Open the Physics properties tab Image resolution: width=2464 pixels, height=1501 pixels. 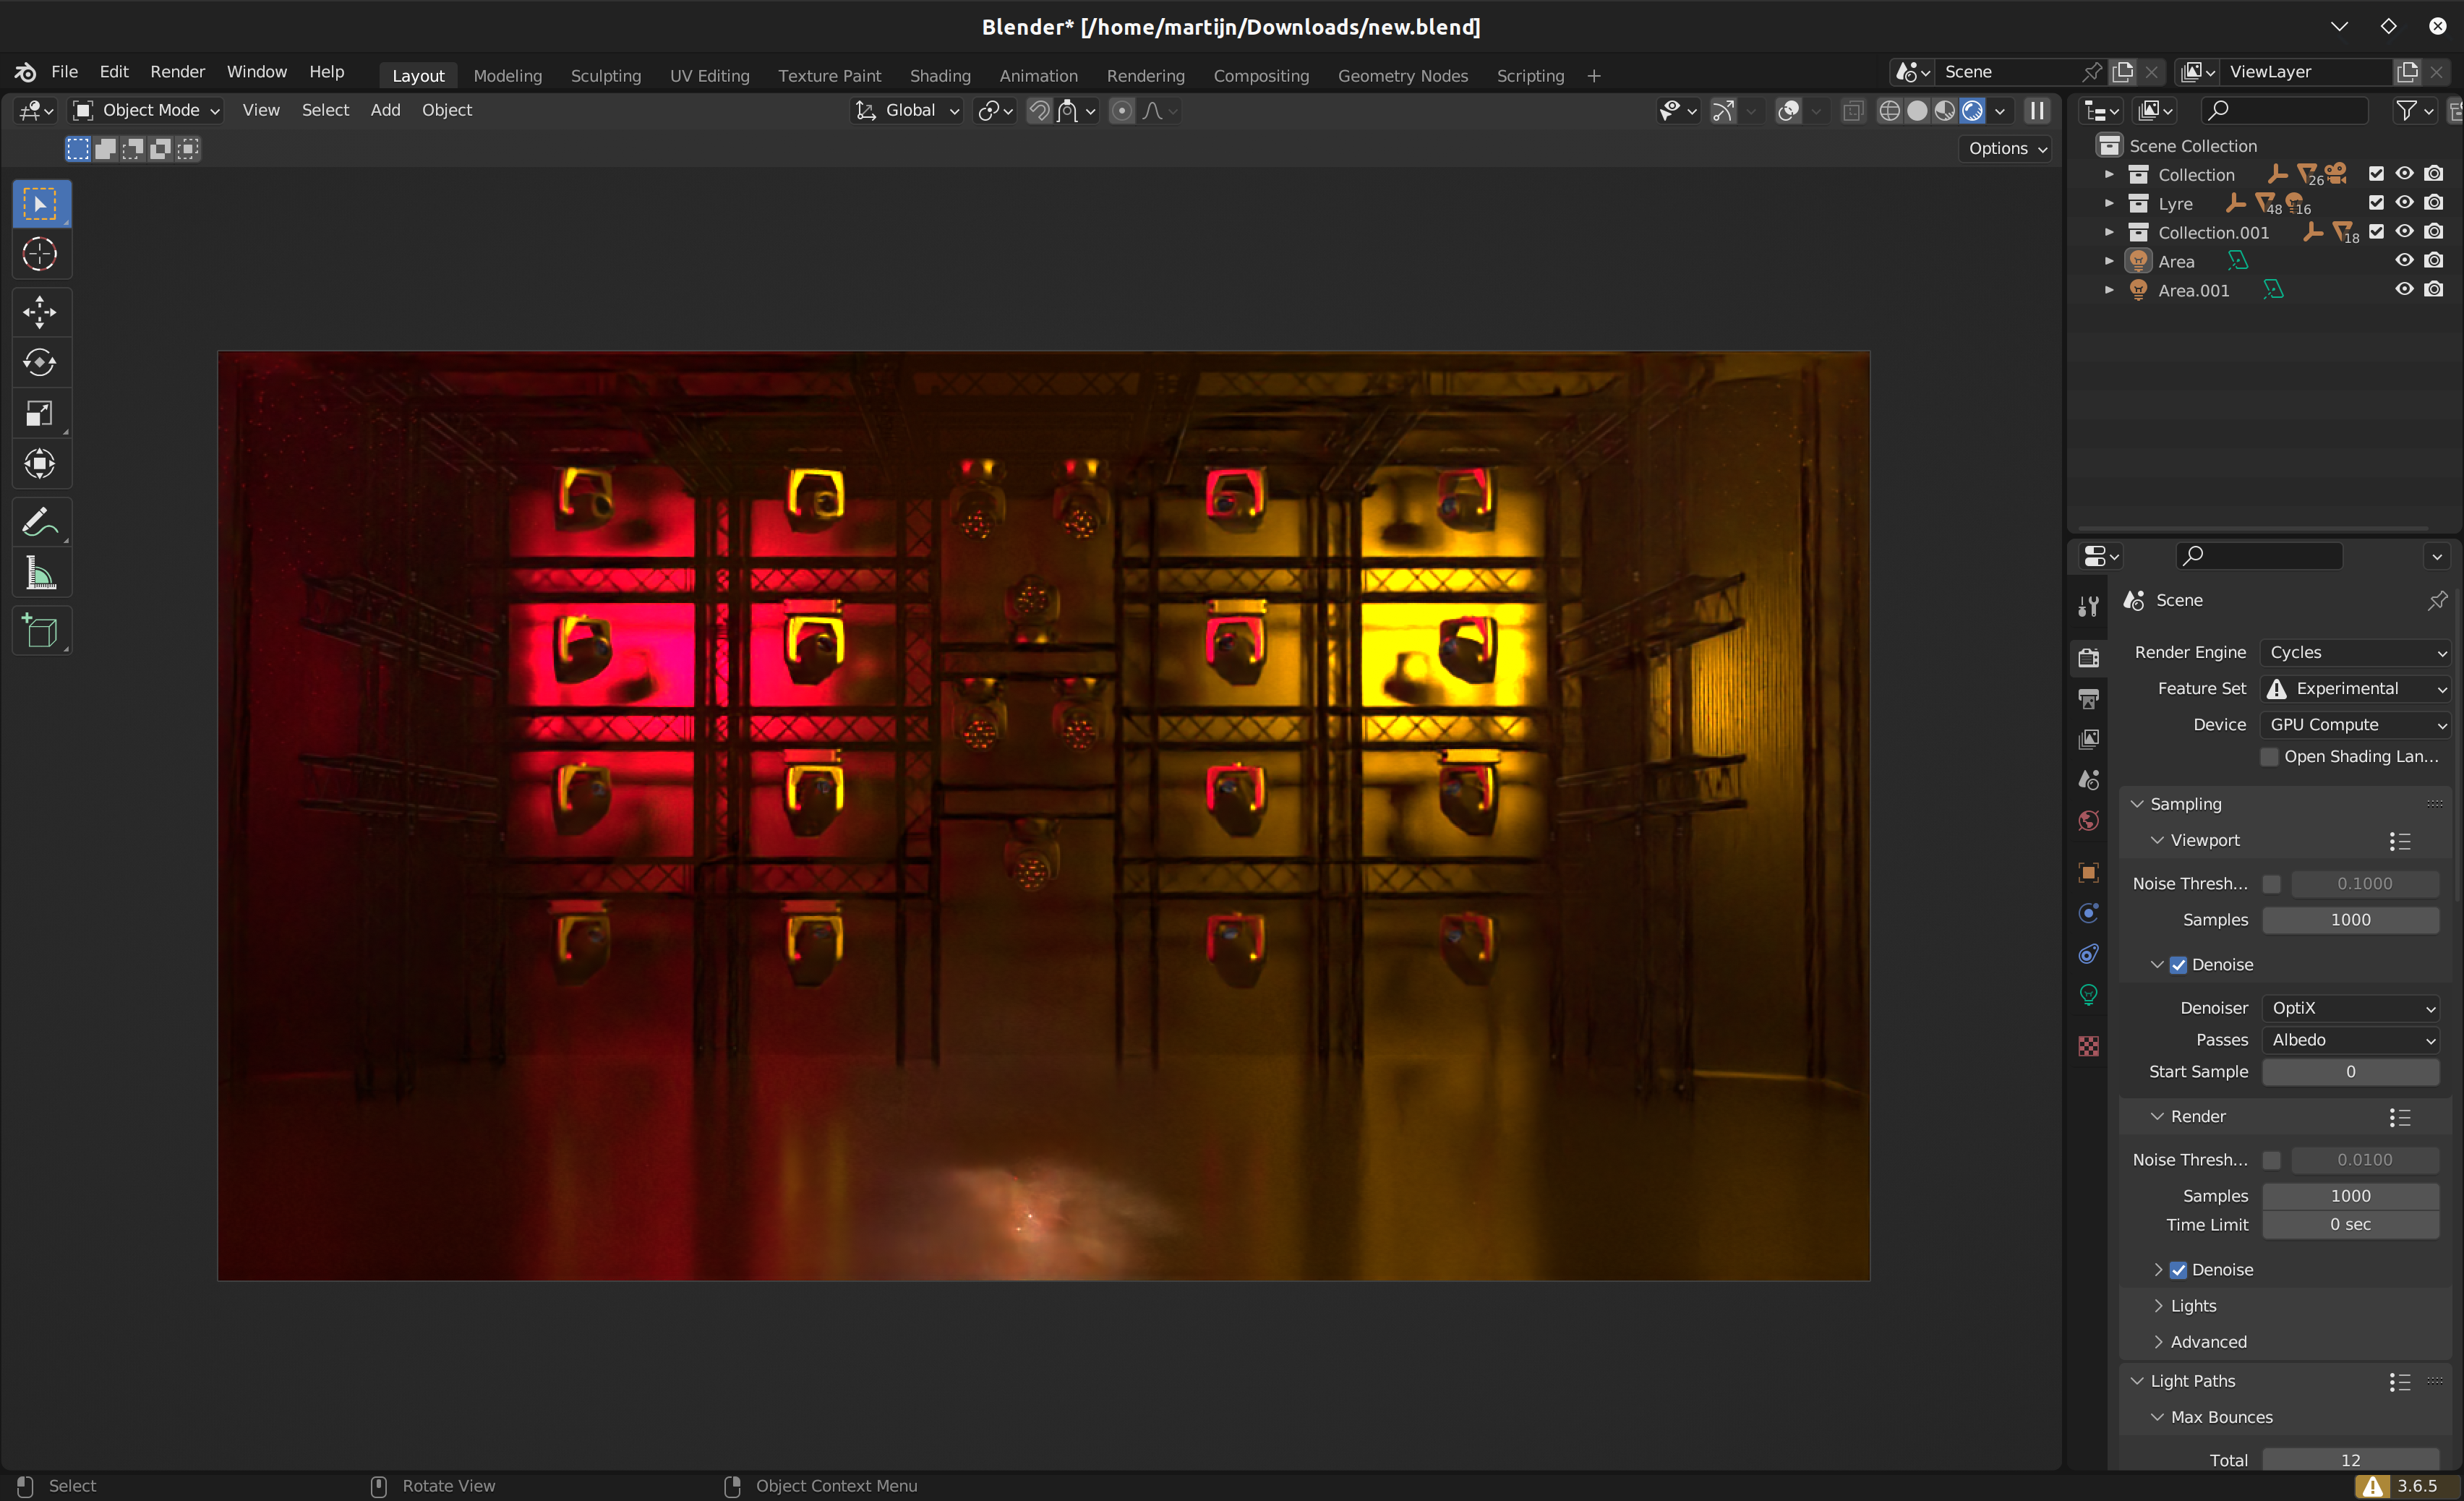tap(2088, 913)
